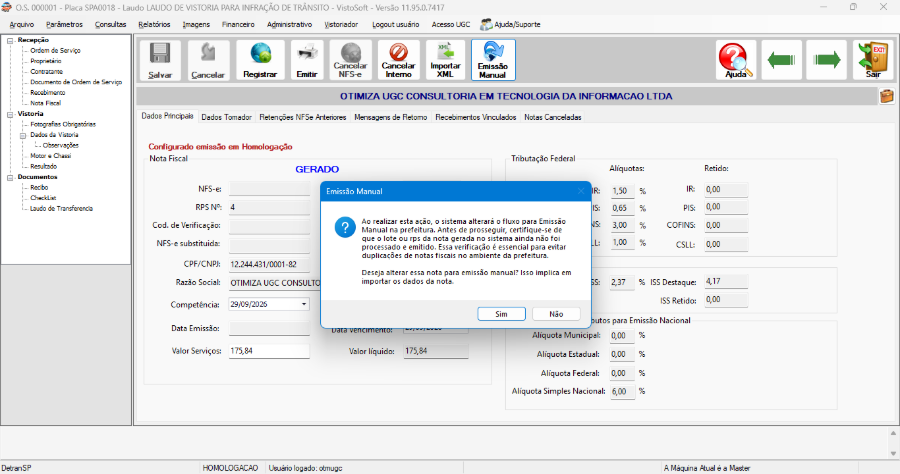Select the Dados Principais tab
The height and width of the screenshot is (474, 900).
[168, 116]
